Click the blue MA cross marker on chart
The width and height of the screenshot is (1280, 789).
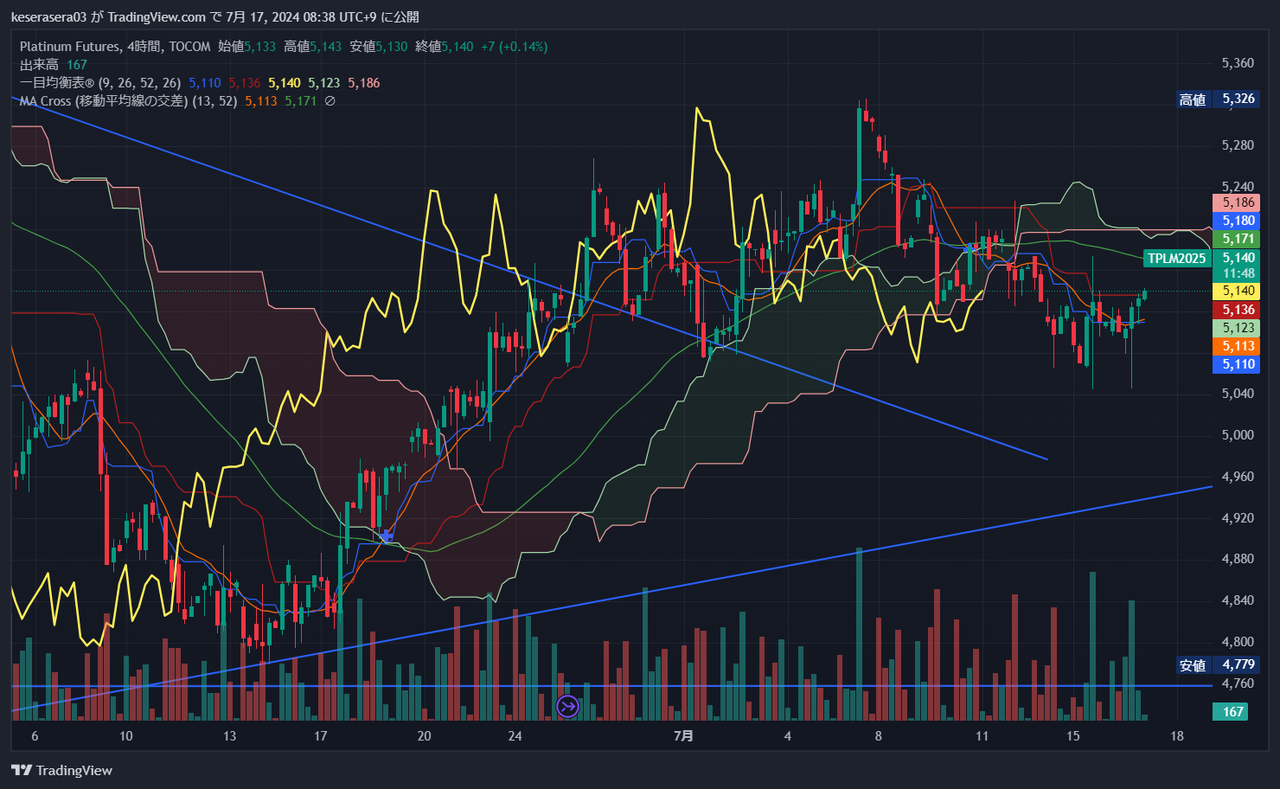tap(386, 536)
